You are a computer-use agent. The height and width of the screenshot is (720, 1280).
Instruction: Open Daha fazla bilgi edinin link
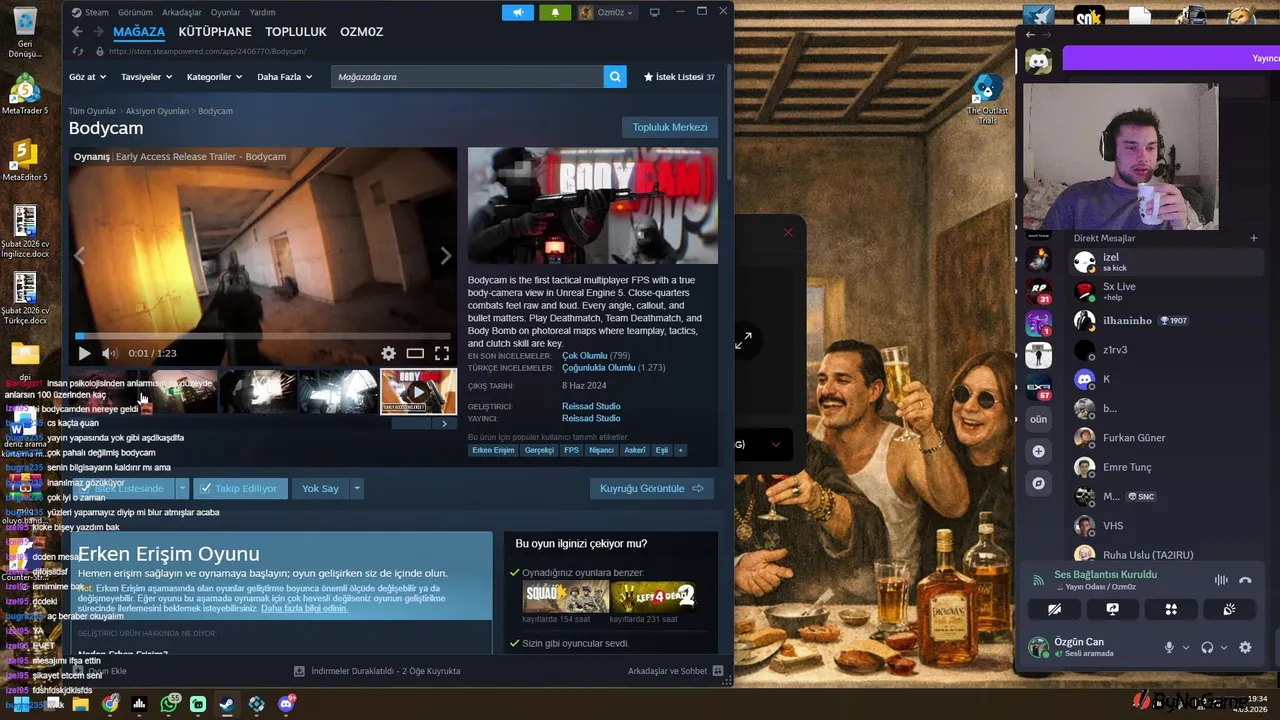pyautogui.click(x=304, y=608)
